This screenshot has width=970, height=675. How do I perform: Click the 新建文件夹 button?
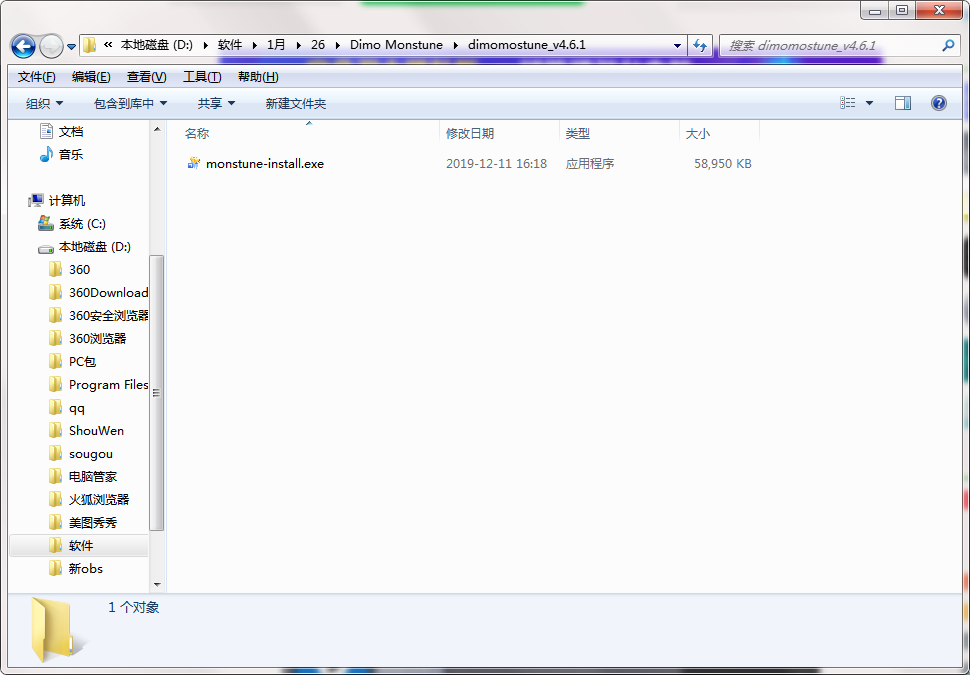[x=296, y=103]
